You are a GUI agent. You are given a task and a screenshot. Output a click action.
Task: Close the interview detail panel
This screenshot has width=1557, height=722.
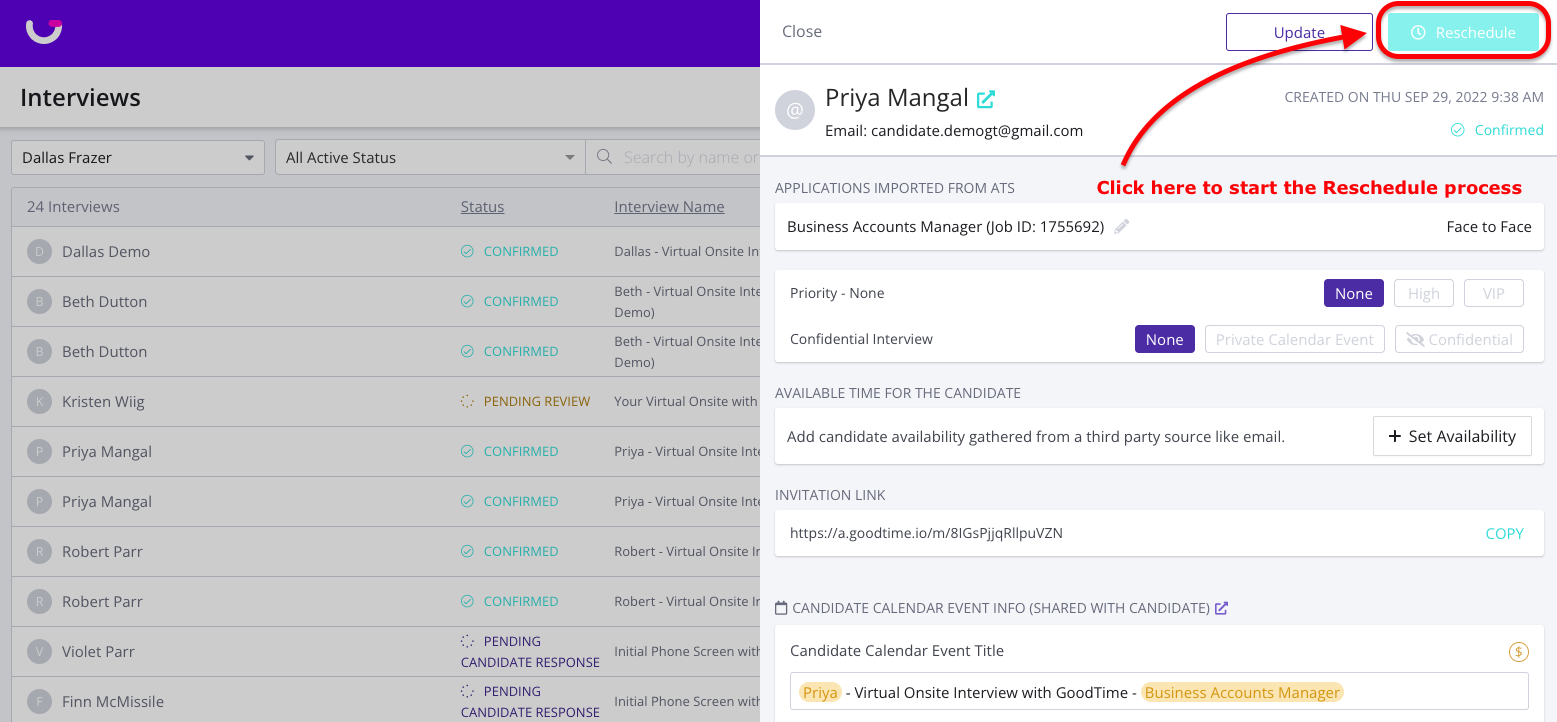coord(802,32)
